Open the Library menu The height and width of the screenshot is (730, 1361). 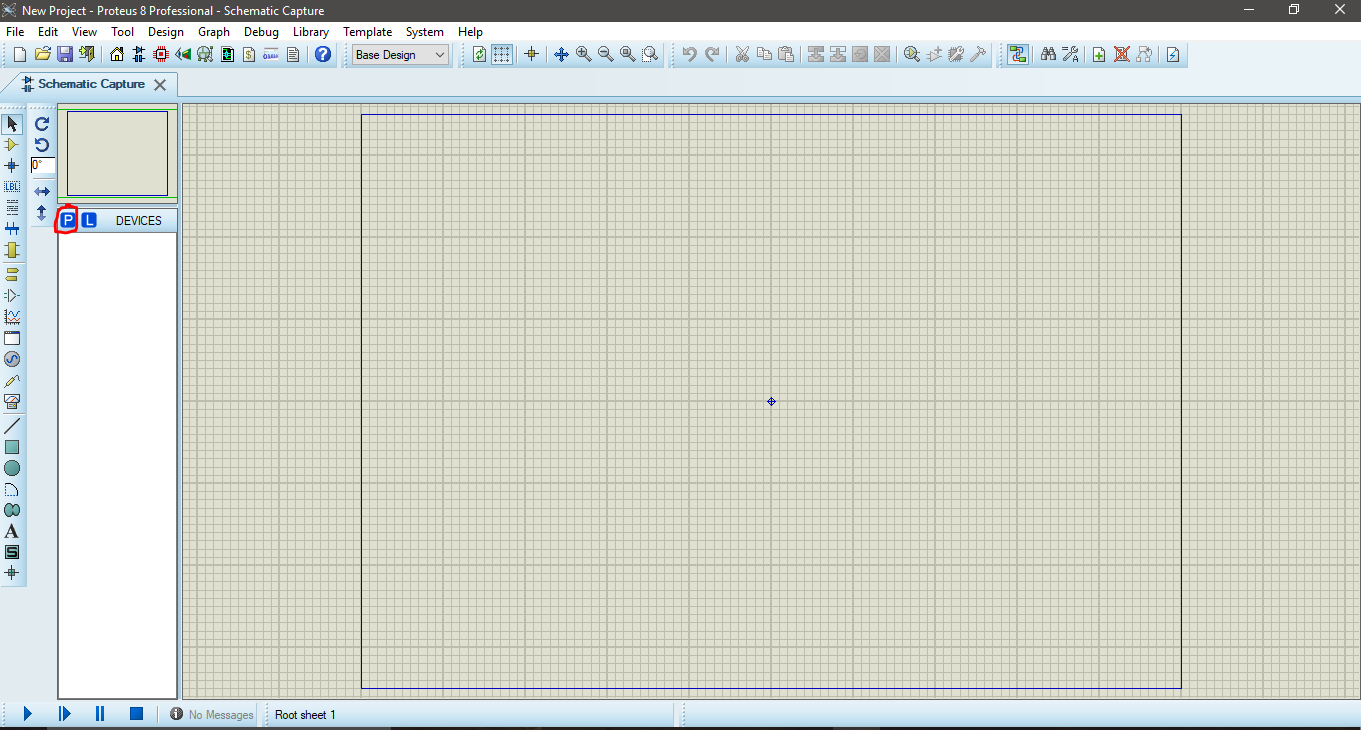pos(310,31)
